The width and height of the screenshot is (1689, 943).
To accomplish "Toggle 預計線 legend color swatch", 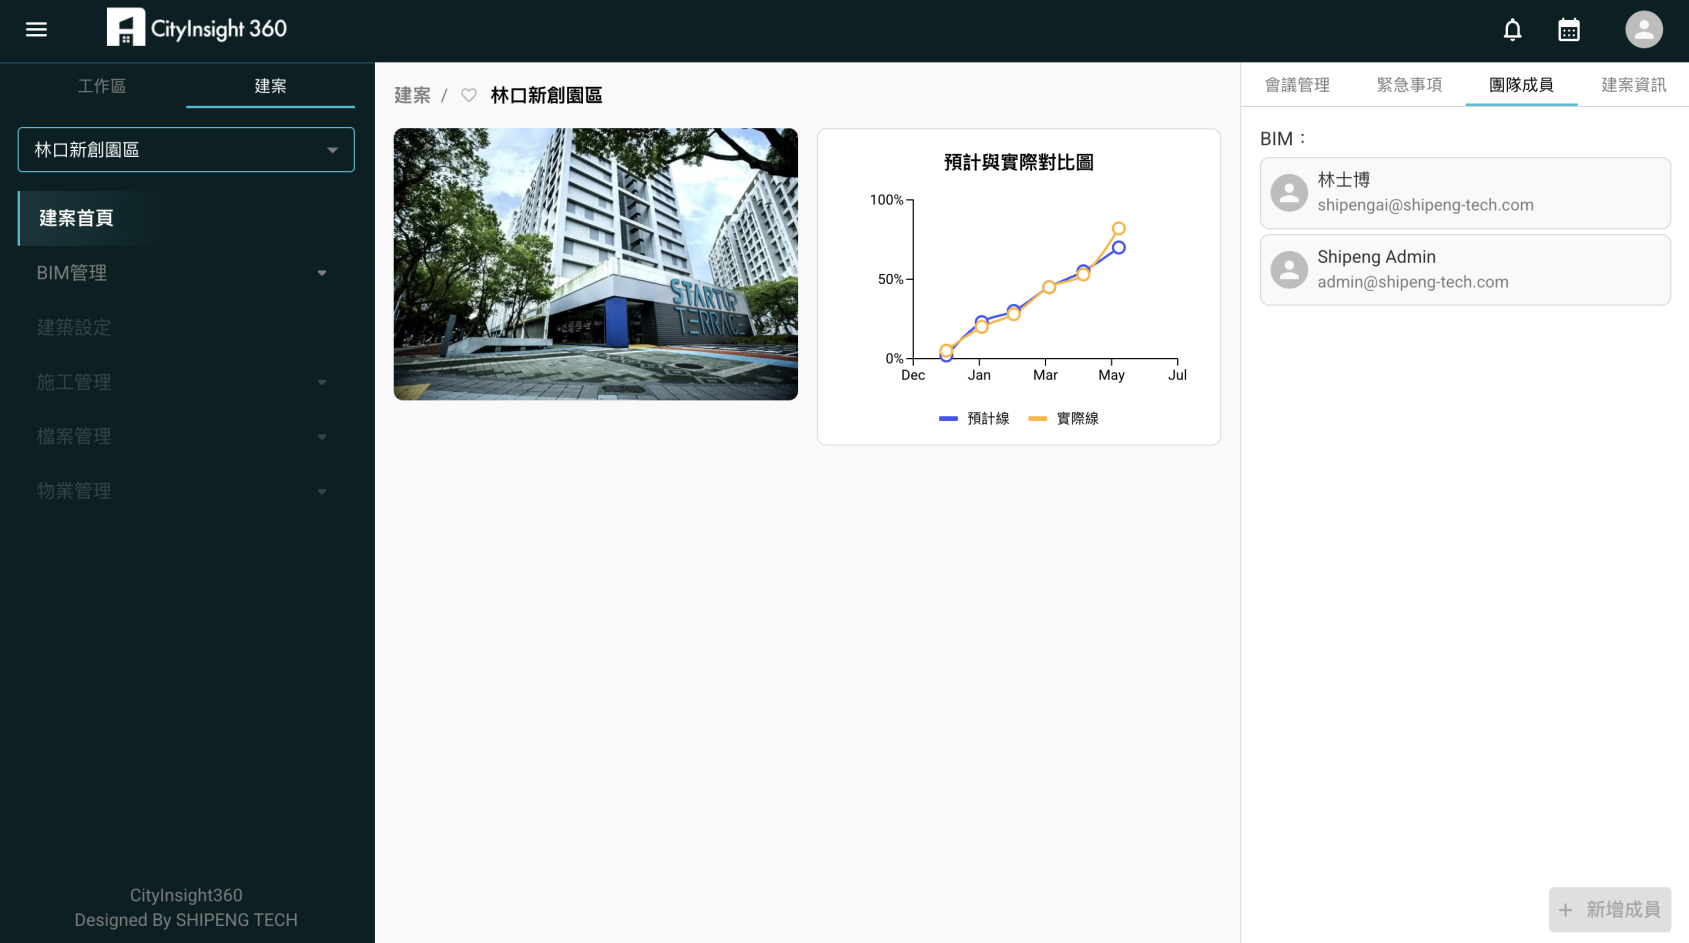I will click(948, 419).
